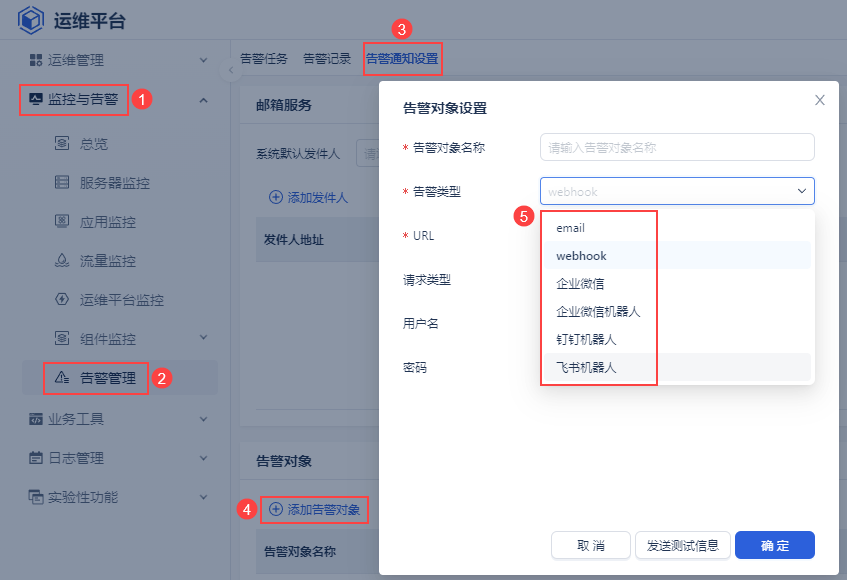Click the 告警对象 section title
This screenshot has width=847, height=580.
pyautogui.click(x=284, y=461)
